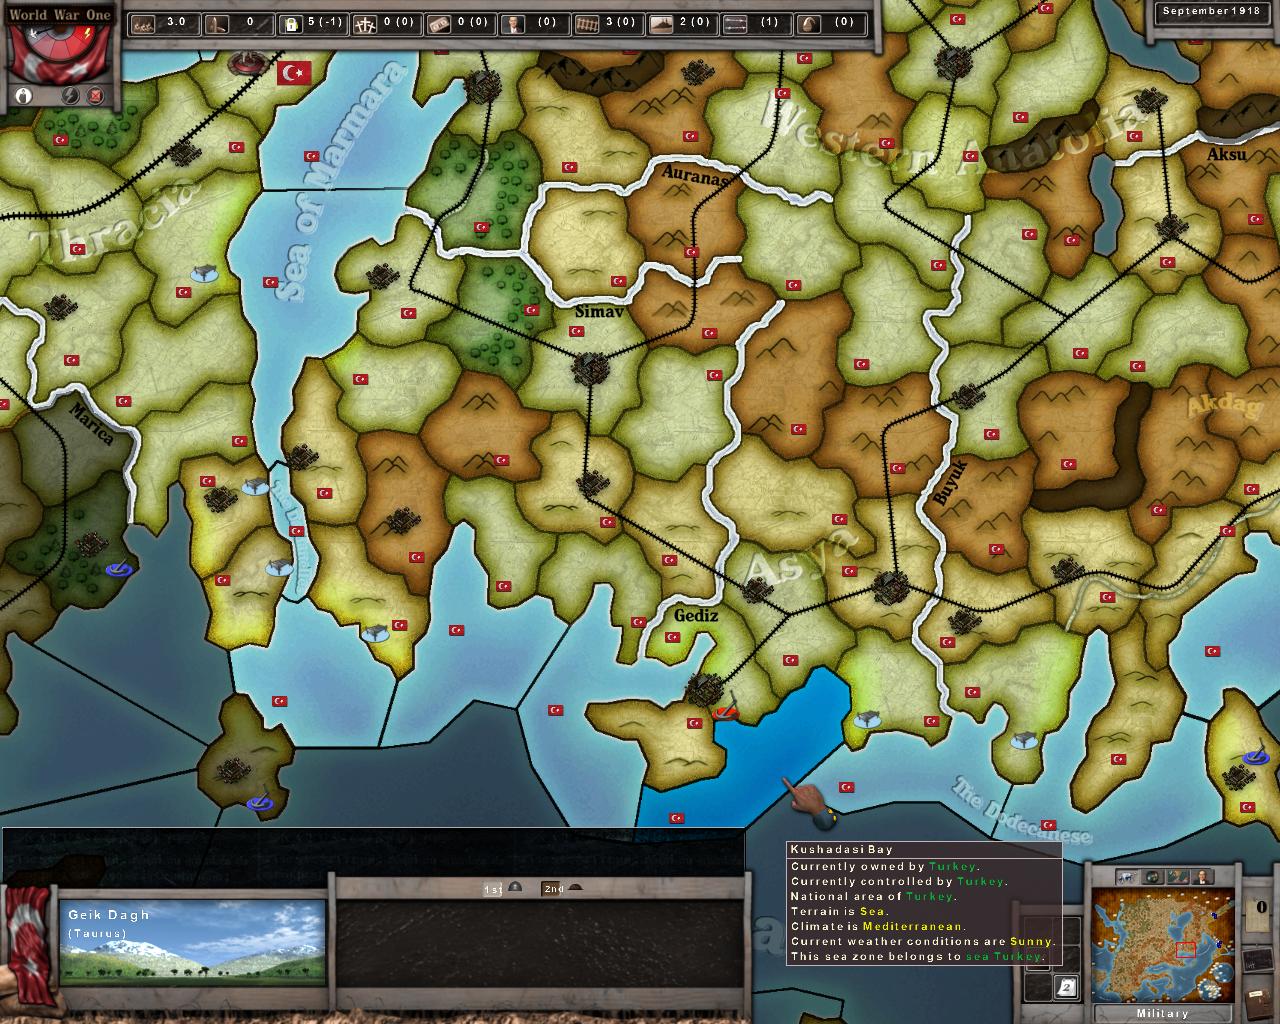Click the money banknote icon in top bar
This screenshot has width=1280, height=1024.
click(x=440, y=24)
